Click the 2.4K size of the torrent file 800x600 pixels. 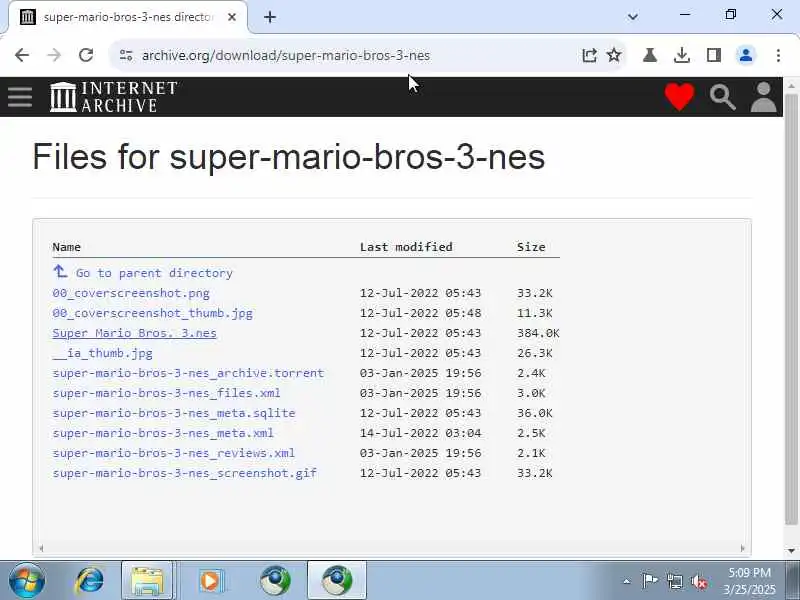[x=531, y=373]
